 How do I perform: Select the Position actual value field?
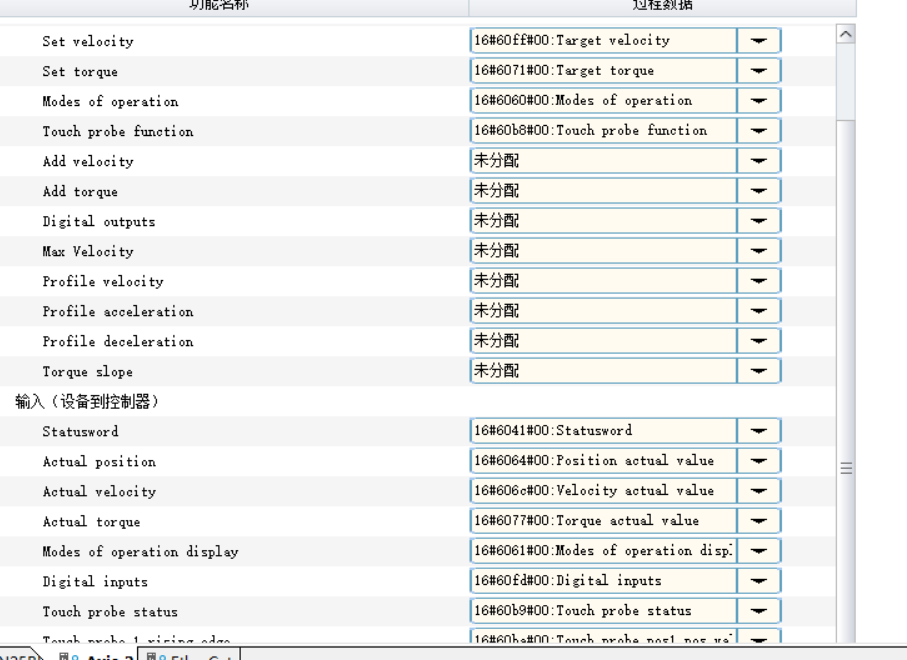603,461
